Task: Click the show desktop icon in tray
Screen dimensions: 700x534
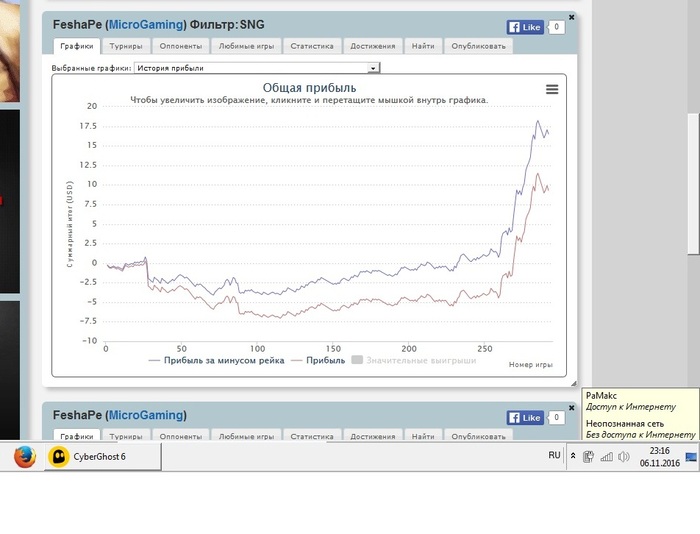Action: [691, 457]
